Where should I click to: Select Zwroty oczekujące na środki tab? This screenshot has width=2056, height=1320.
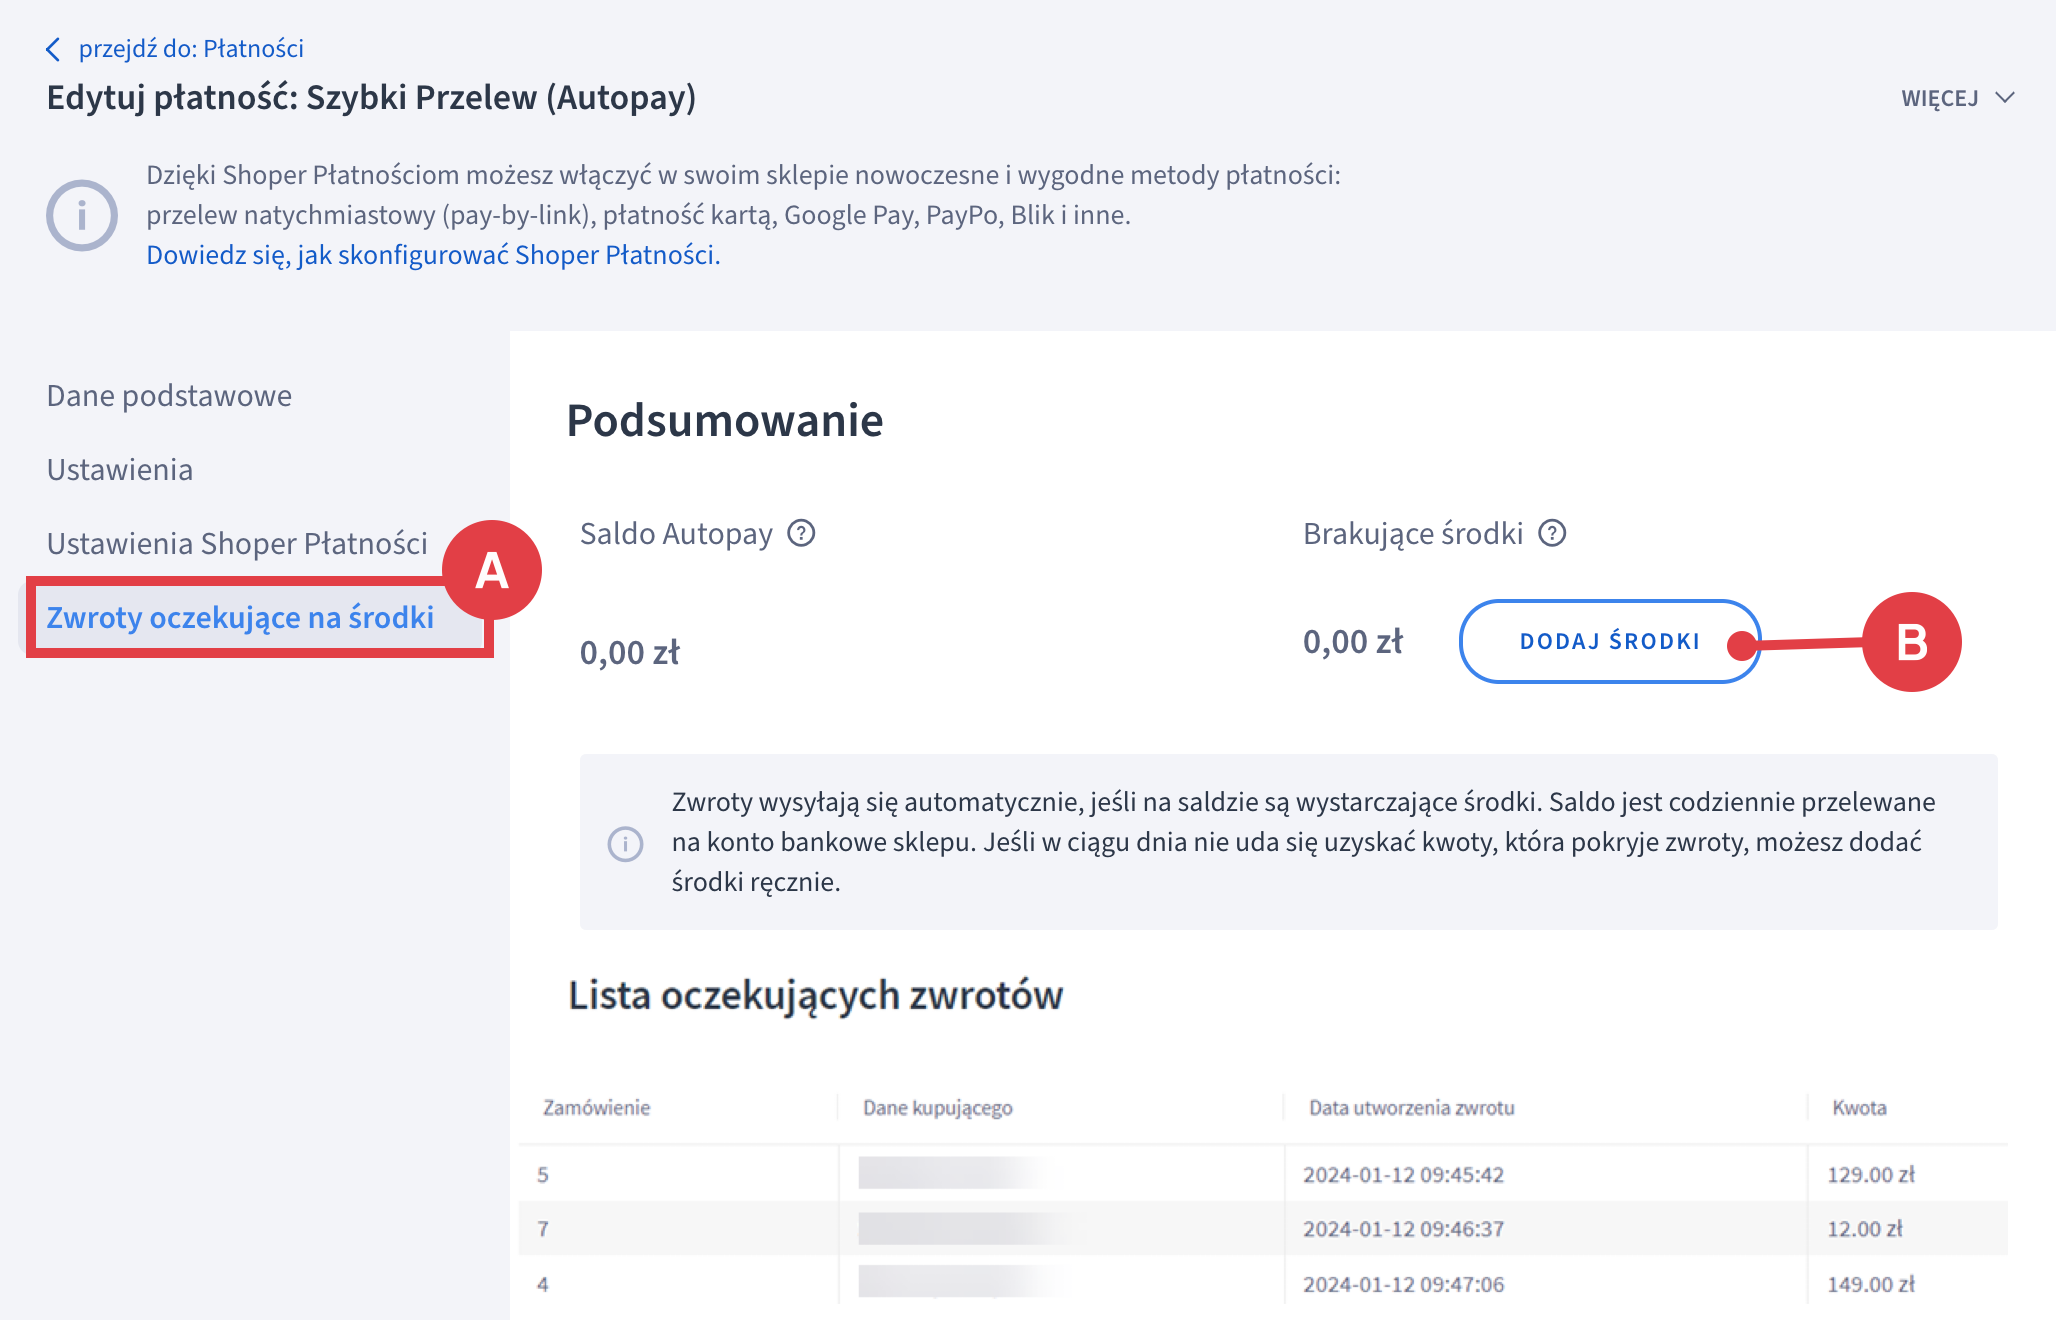240,617
